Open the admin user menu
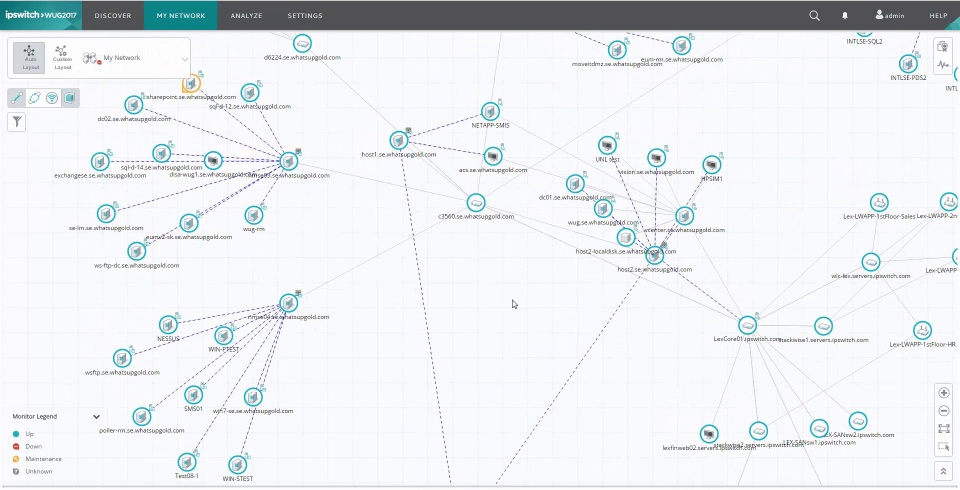The width and height of the screenshot is (960, 490). click(890, 15)
